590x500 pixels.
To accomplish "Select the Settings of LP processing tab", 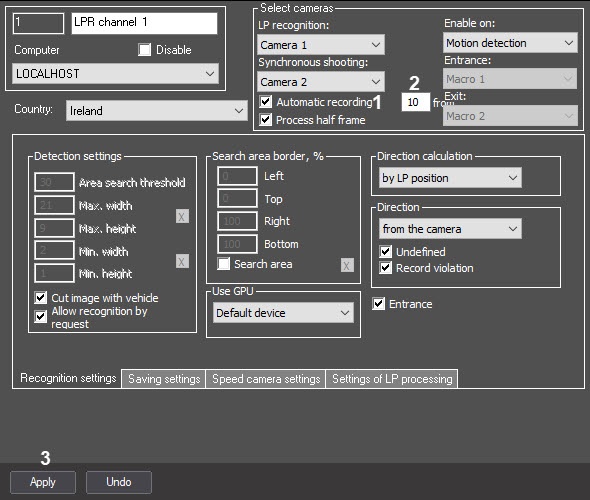I will [x=392, y=379].
